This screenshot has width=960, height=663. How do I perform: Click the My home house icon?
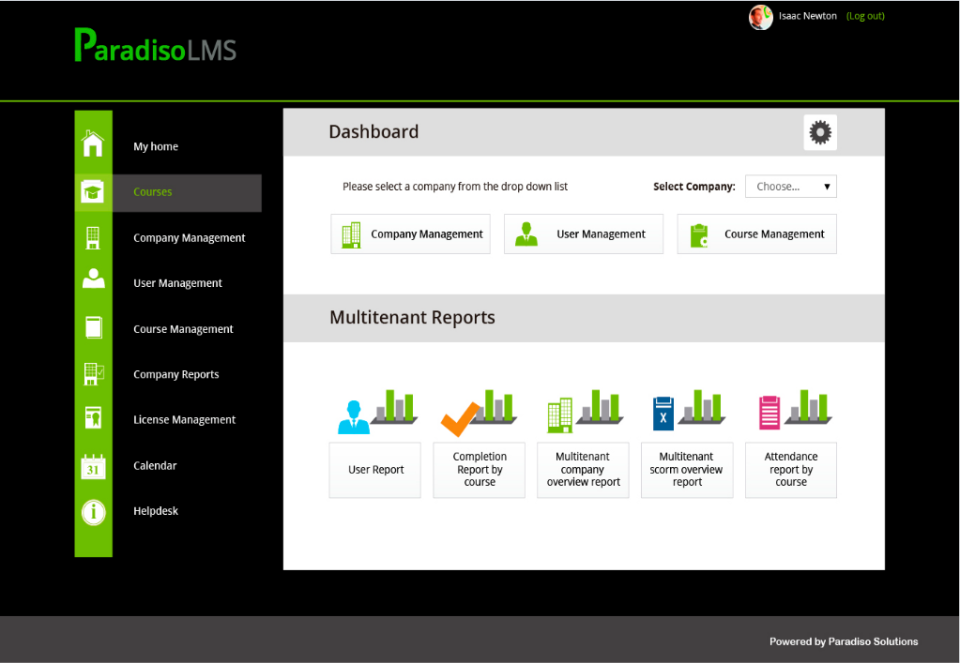[93, 144]
